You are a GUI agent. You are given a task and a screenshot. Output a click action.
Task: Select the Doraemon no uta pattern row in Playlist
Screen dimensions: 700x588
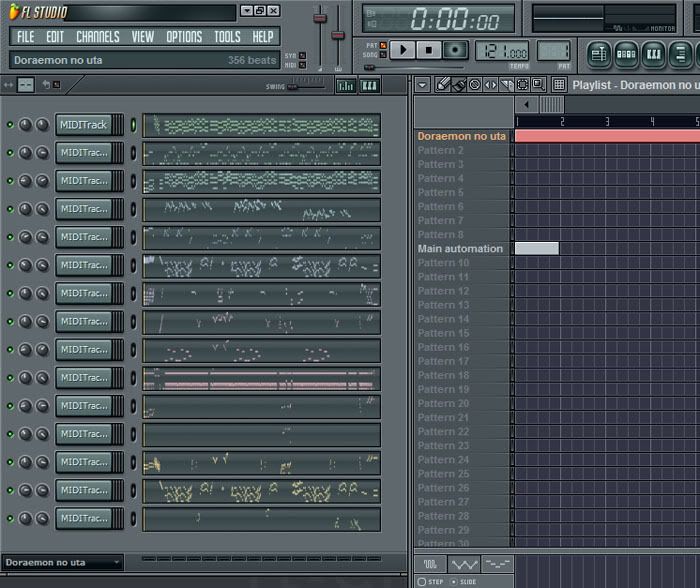[x=462, y=136]
